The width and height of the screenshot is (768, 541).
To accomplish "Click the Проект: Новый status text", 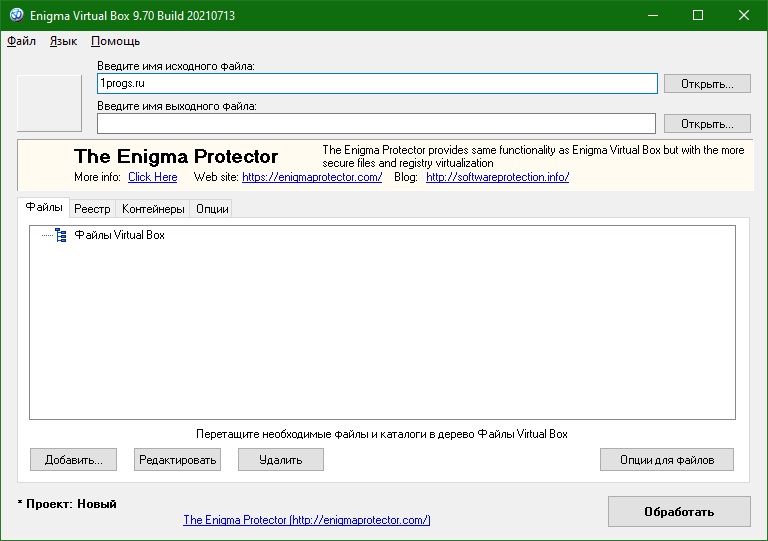I will click(x=67, y=504).
